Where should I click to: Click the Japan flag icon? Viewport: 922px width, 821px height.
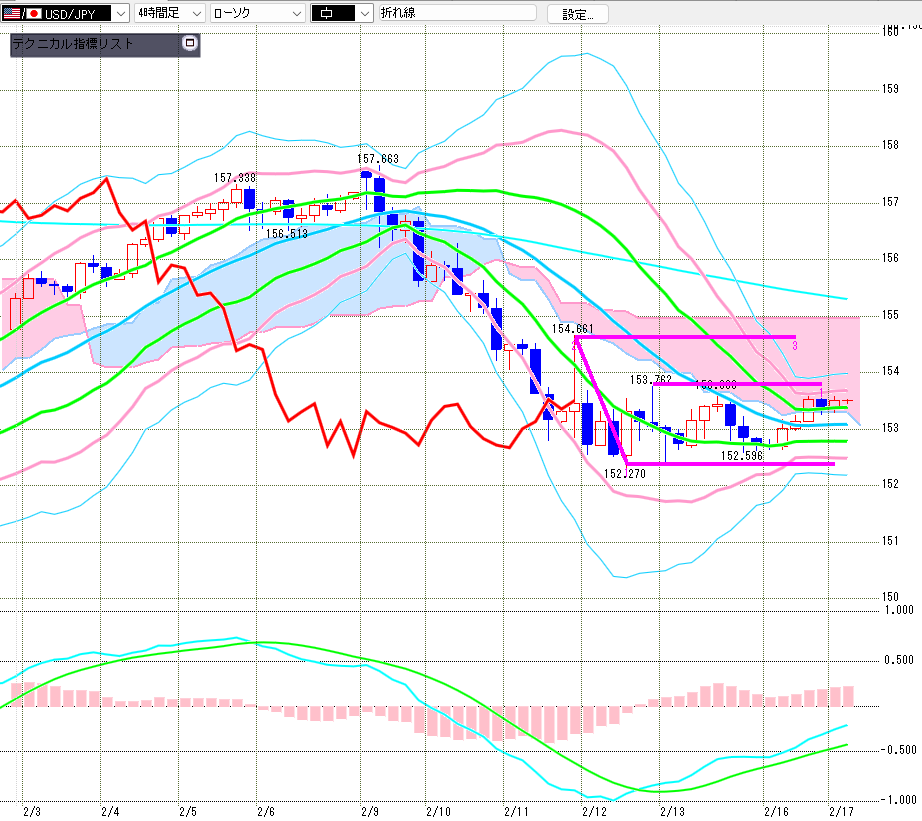pyautogui.click(x=33, y=14)
